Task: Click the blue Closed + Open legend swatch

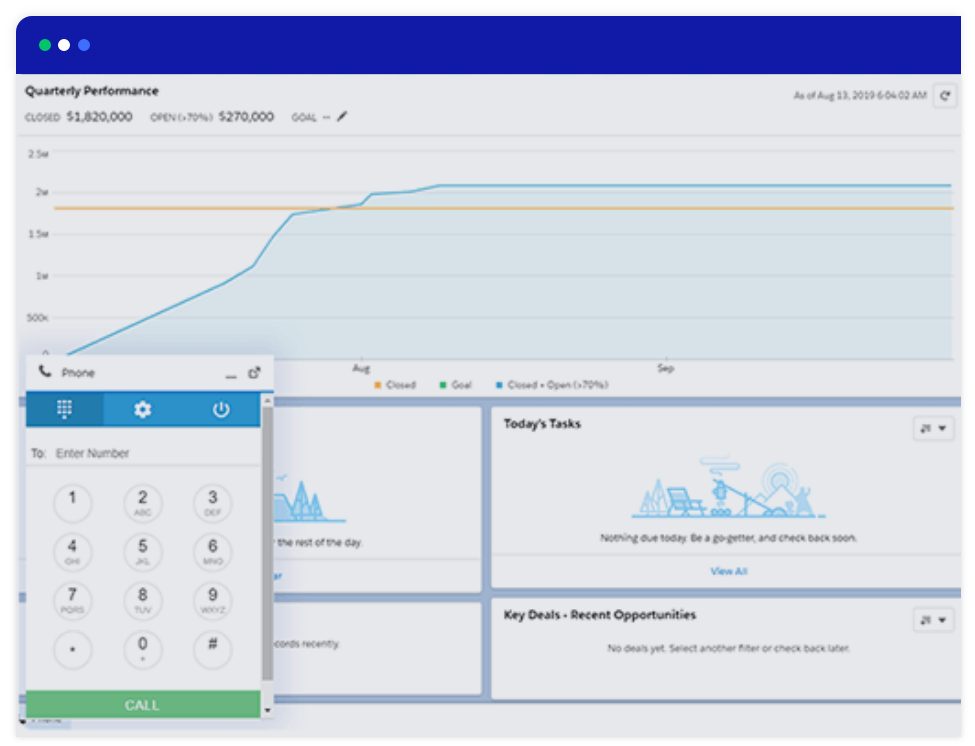Action: (499, 385)
